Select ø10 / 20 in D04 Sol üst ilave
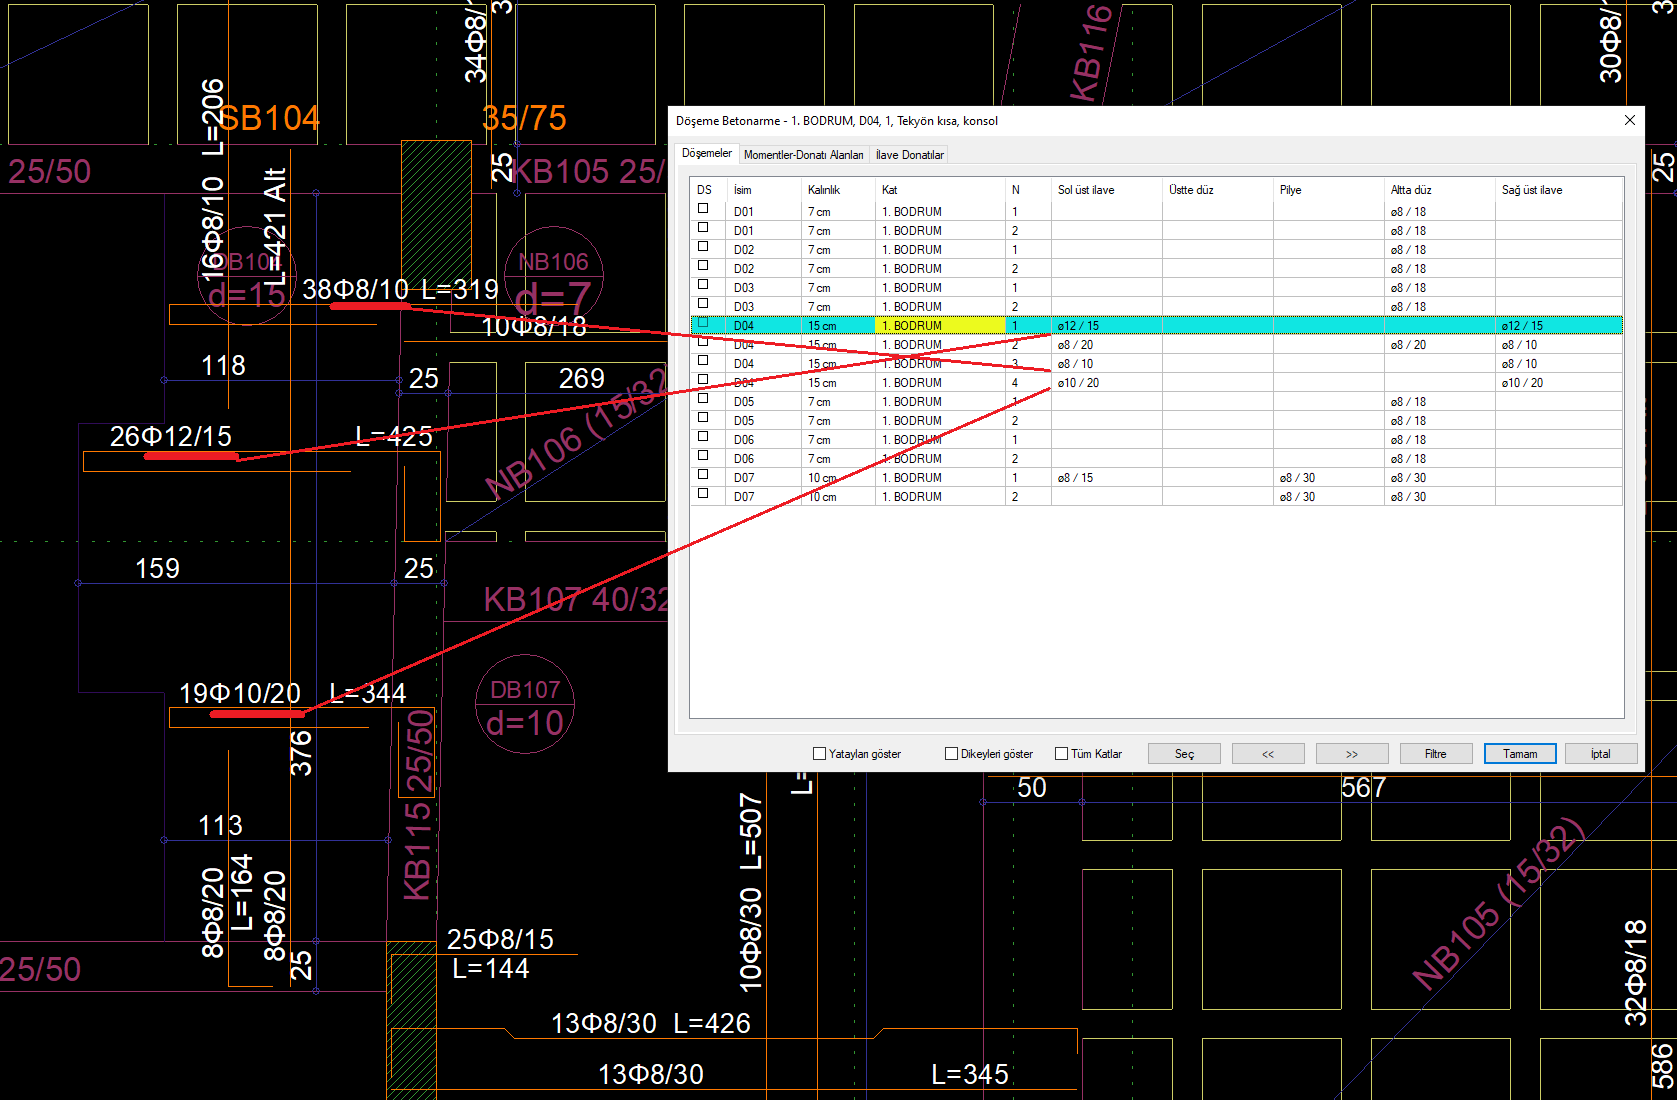This screenshot has width=1677, height=1100. pos(1106,383)
